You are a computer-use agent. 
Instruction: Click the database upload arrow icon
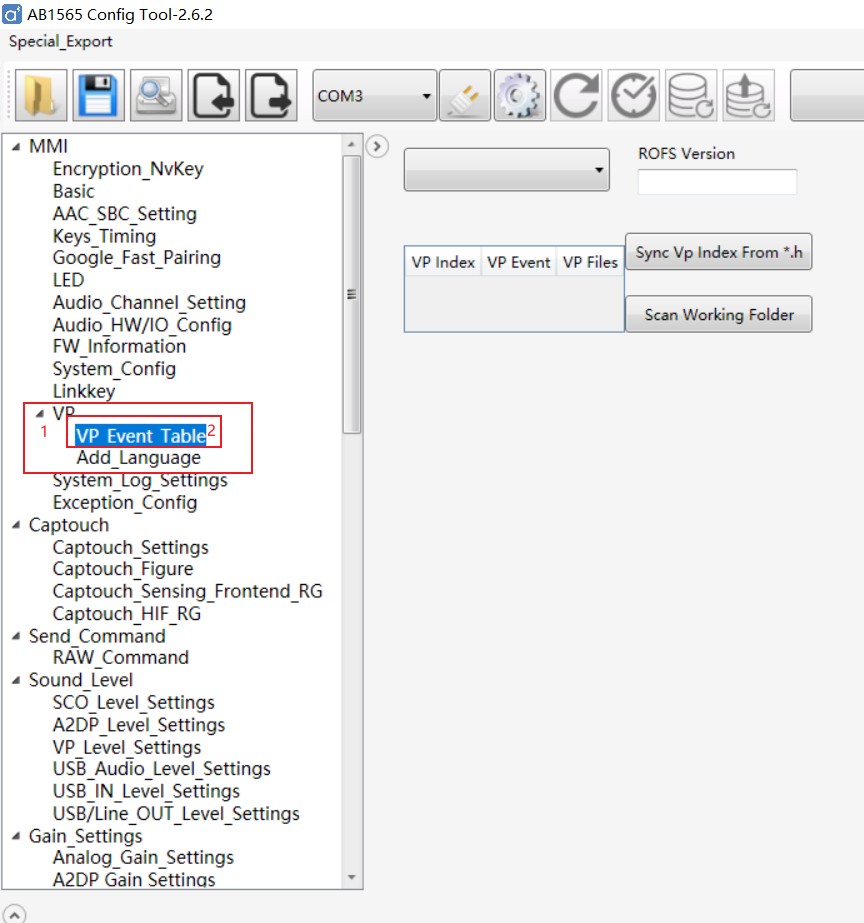tap(747, 96)
